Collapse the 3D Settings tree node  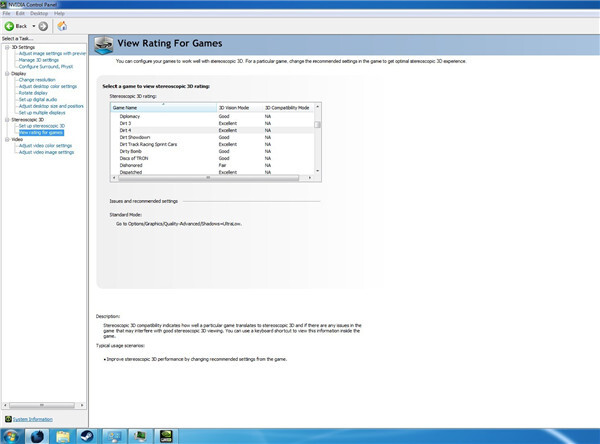pyautogui.click(x=5, y=46)
